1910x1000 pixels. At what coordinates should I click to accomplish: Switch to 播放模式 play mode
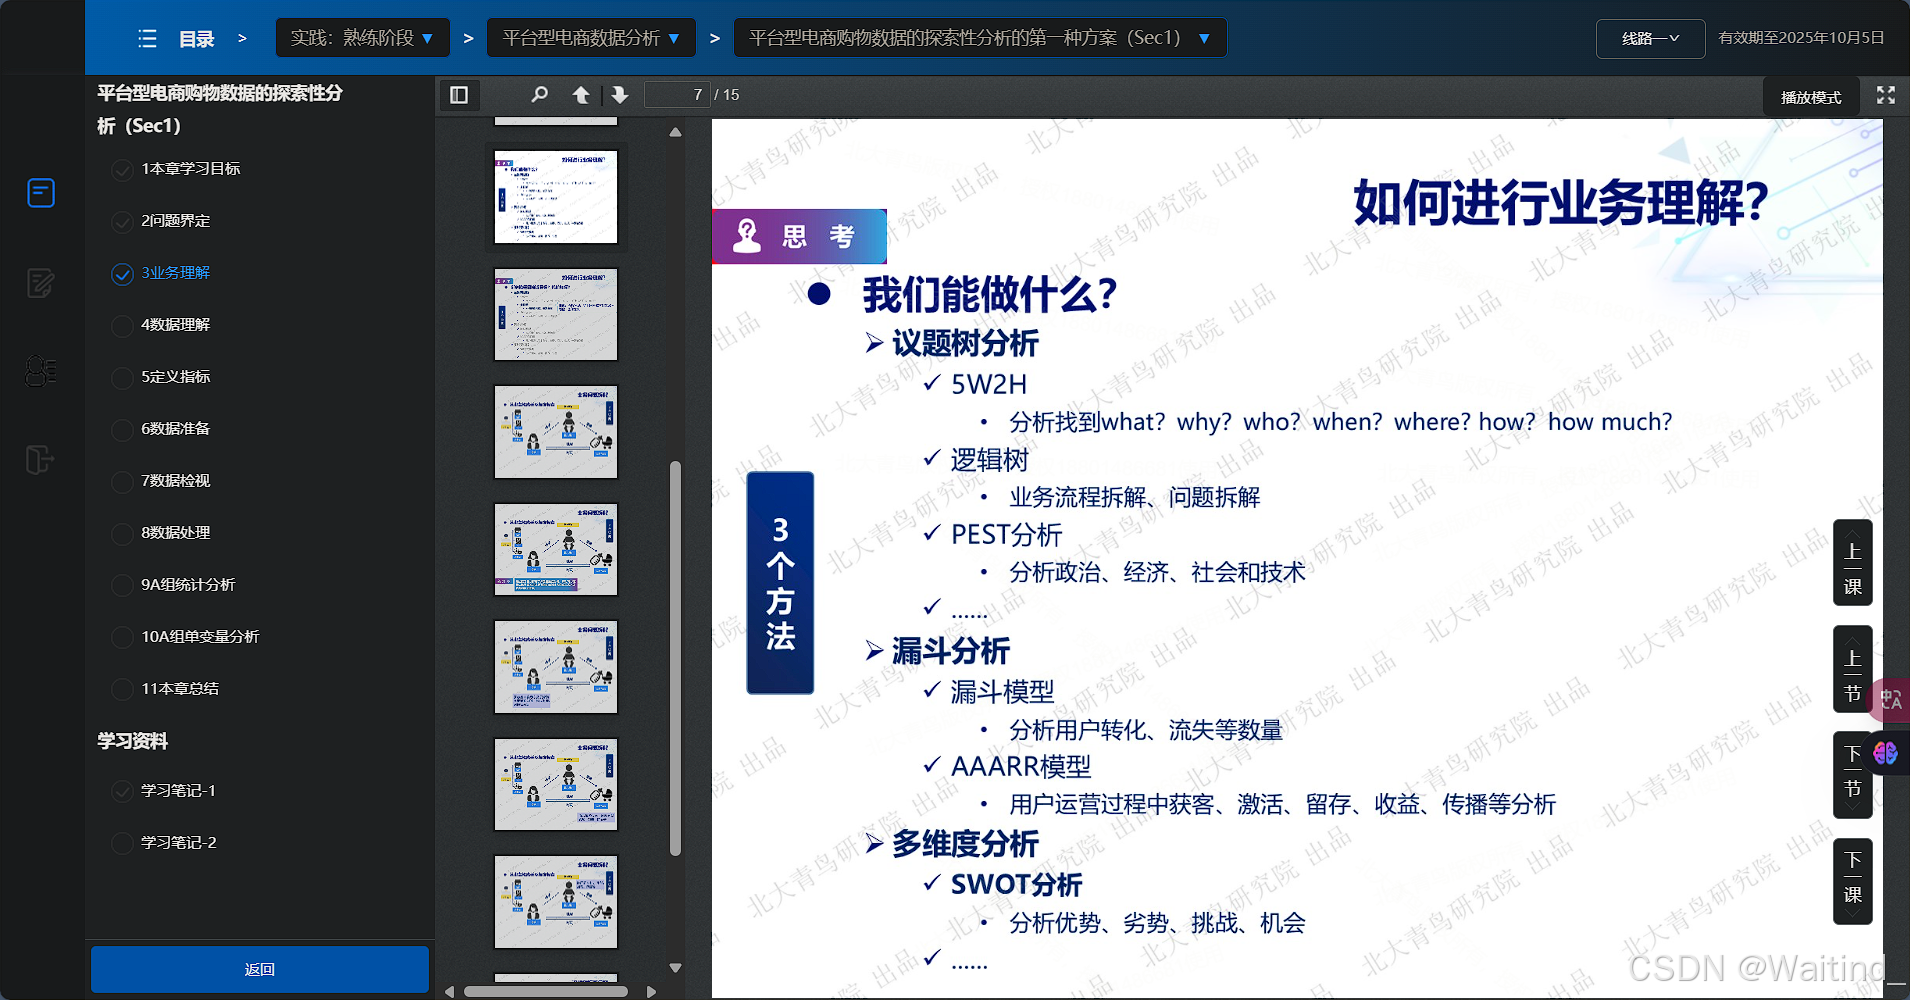pyautogui.click(x=1811, y=97)
